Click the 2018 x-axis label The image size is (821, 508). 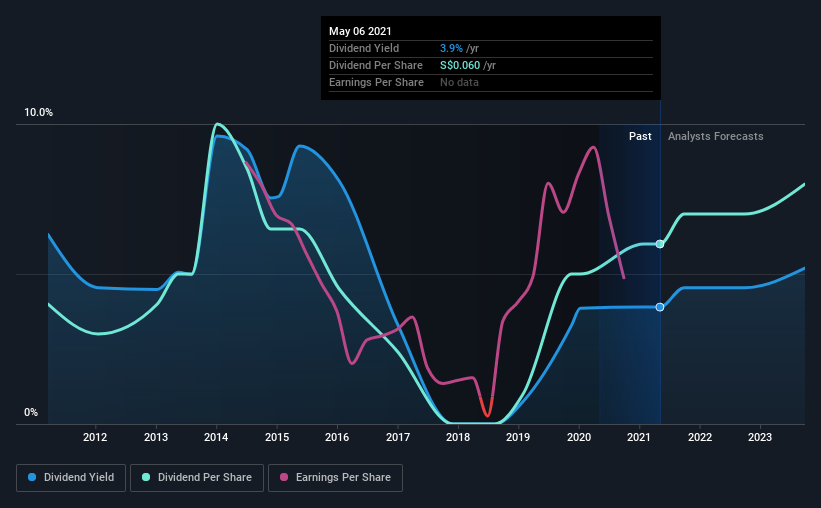point(458,437)
